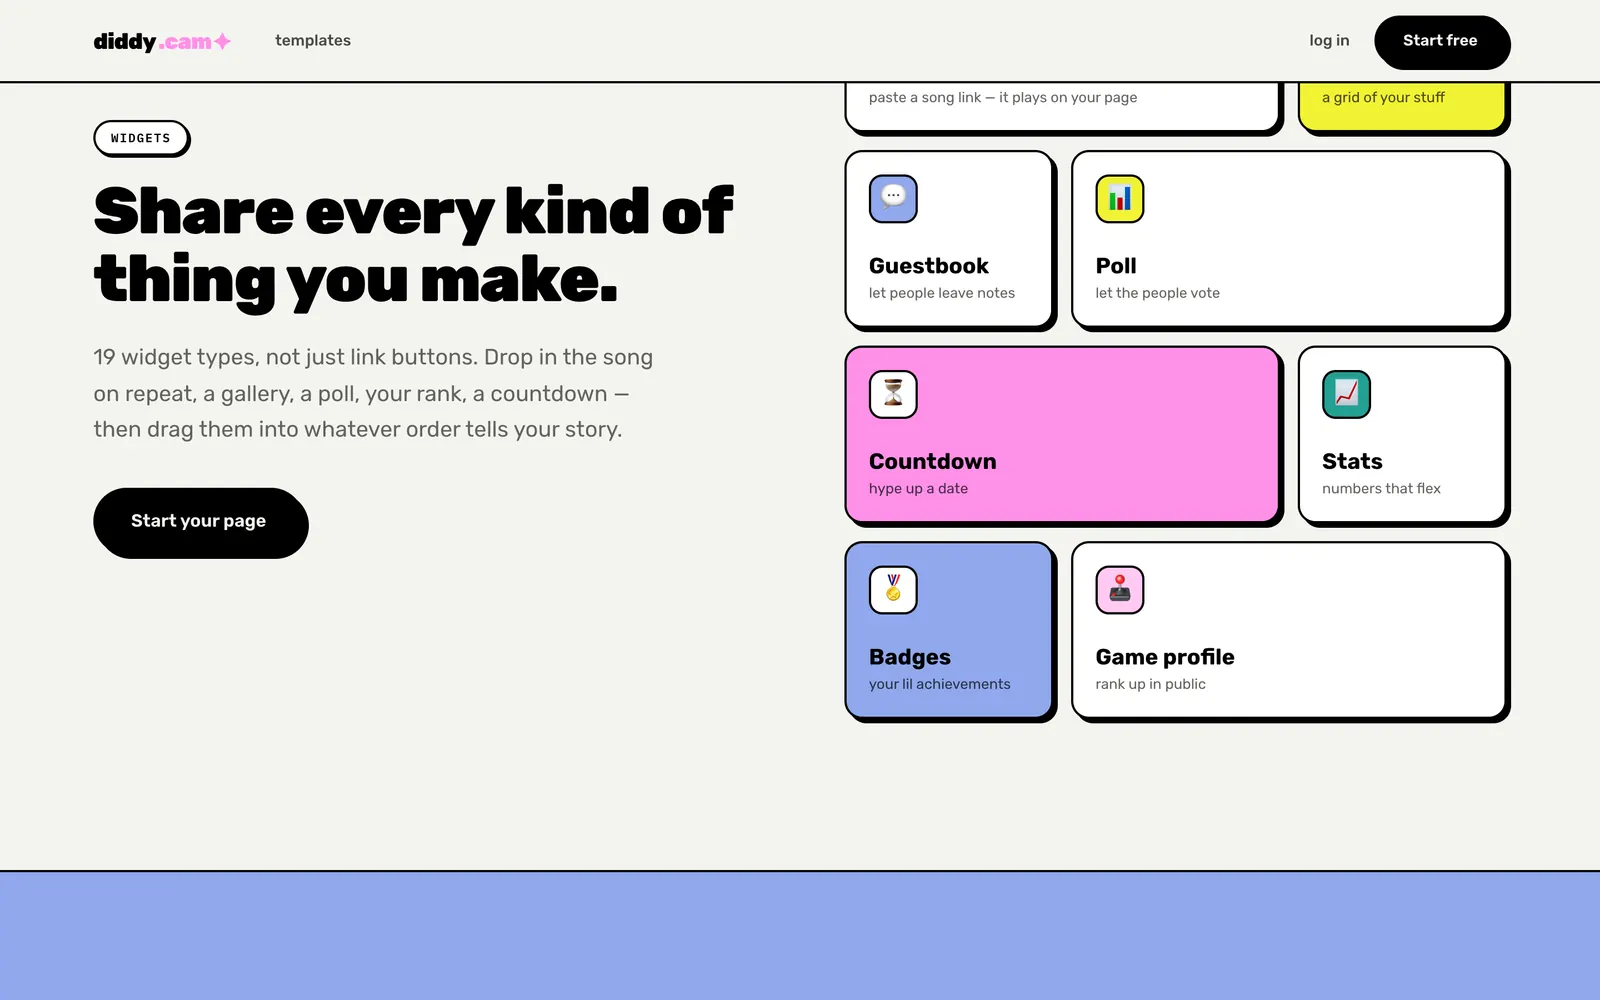Image resolution: width=1600 pixels, height=1000 pixels.
Task: Click the Badges card title
Action: pyautogui.click(x=910, y=657)
